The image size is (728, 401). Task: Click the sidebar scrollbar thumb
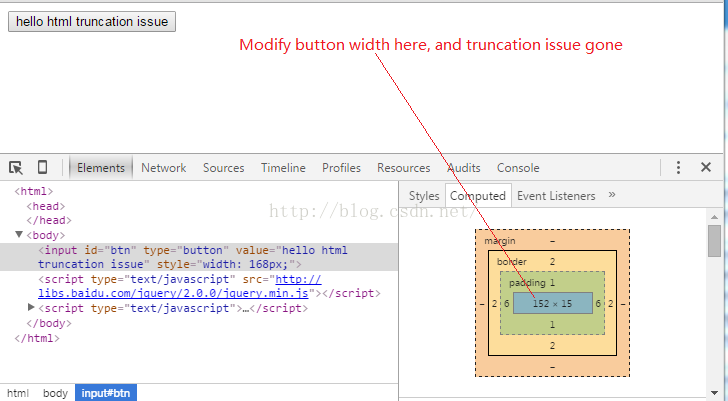714,240
